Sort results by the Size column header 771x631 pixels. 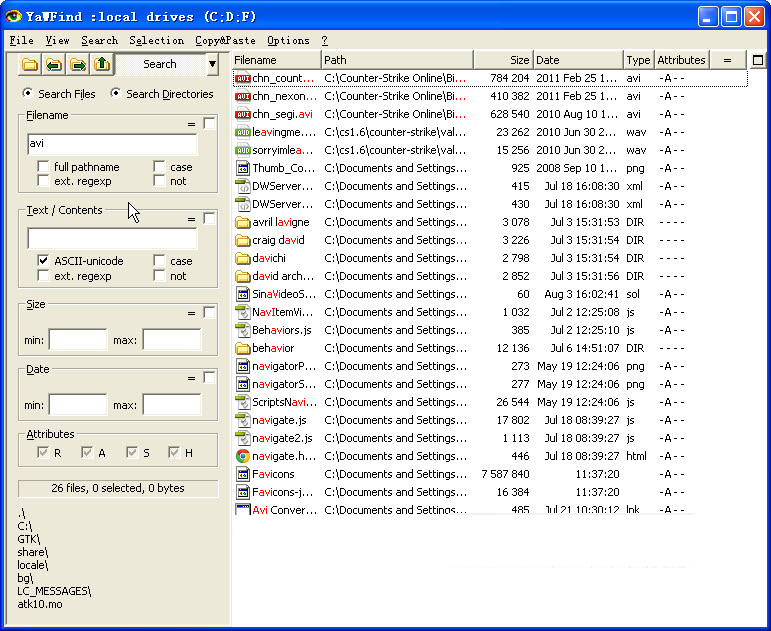[x=502, y=60]
